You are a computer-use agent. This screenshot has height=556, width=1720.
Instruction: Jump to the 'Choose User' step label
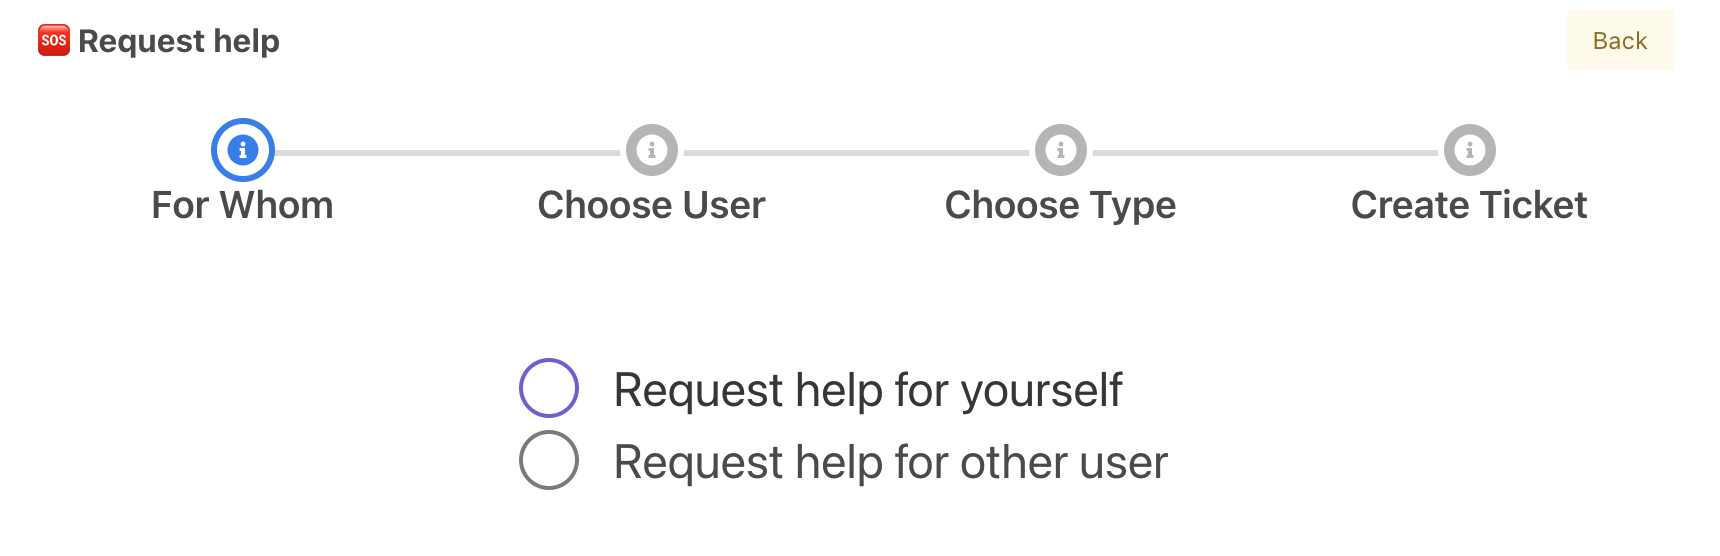coord(652,205)
